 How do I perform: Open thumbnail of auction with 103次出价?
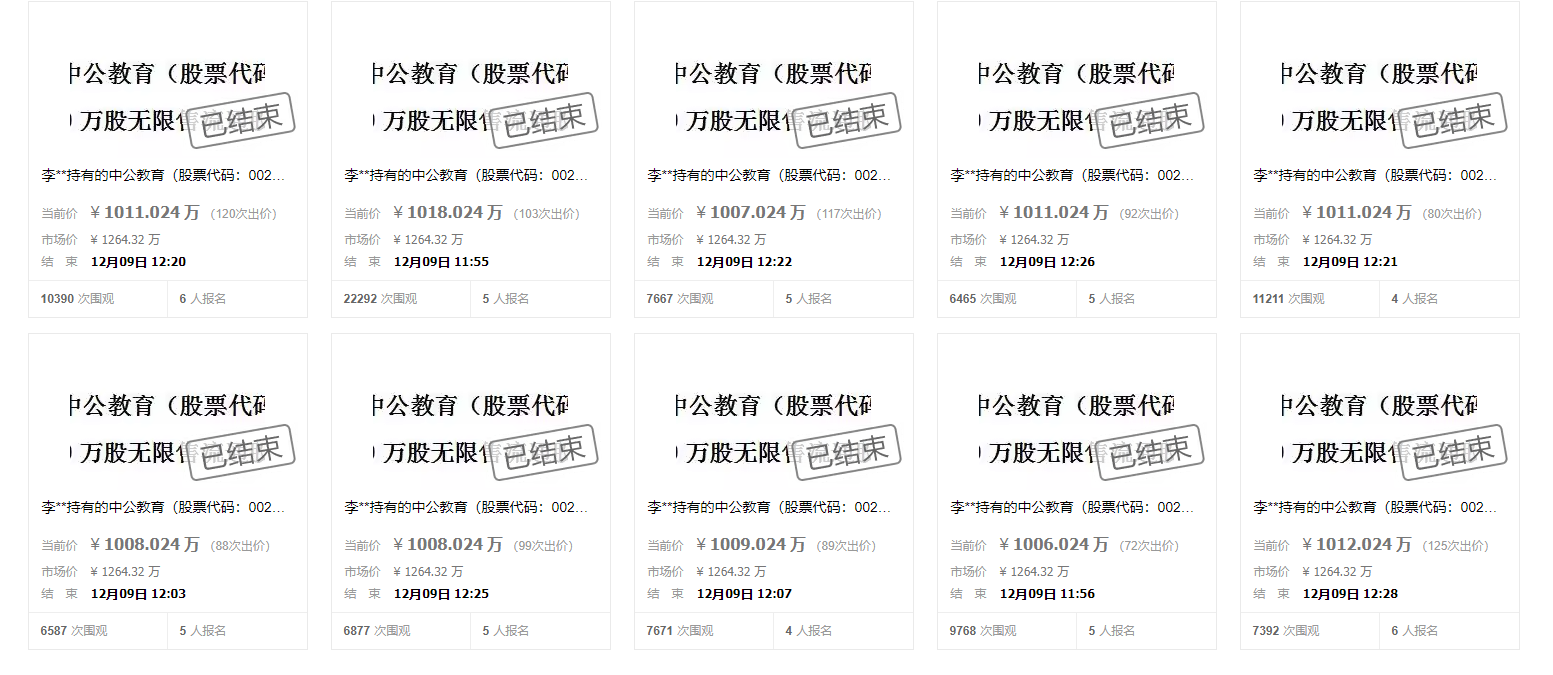(x=471, y=97)
